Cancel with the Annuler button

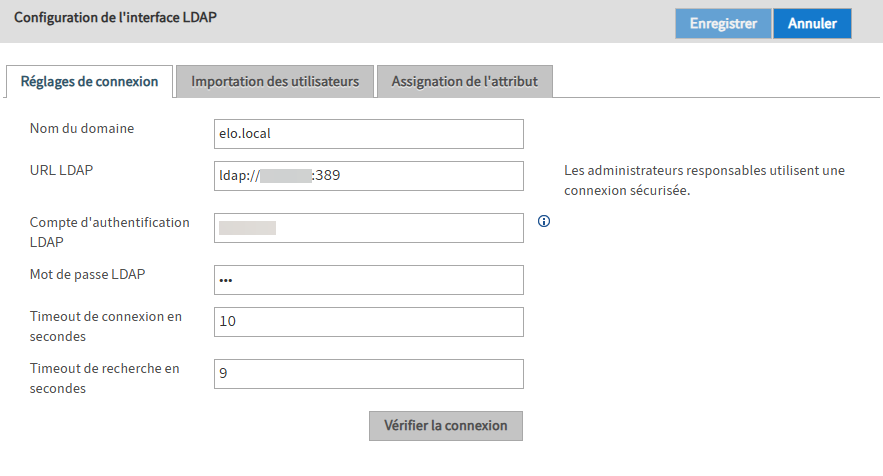coord(812,24)
